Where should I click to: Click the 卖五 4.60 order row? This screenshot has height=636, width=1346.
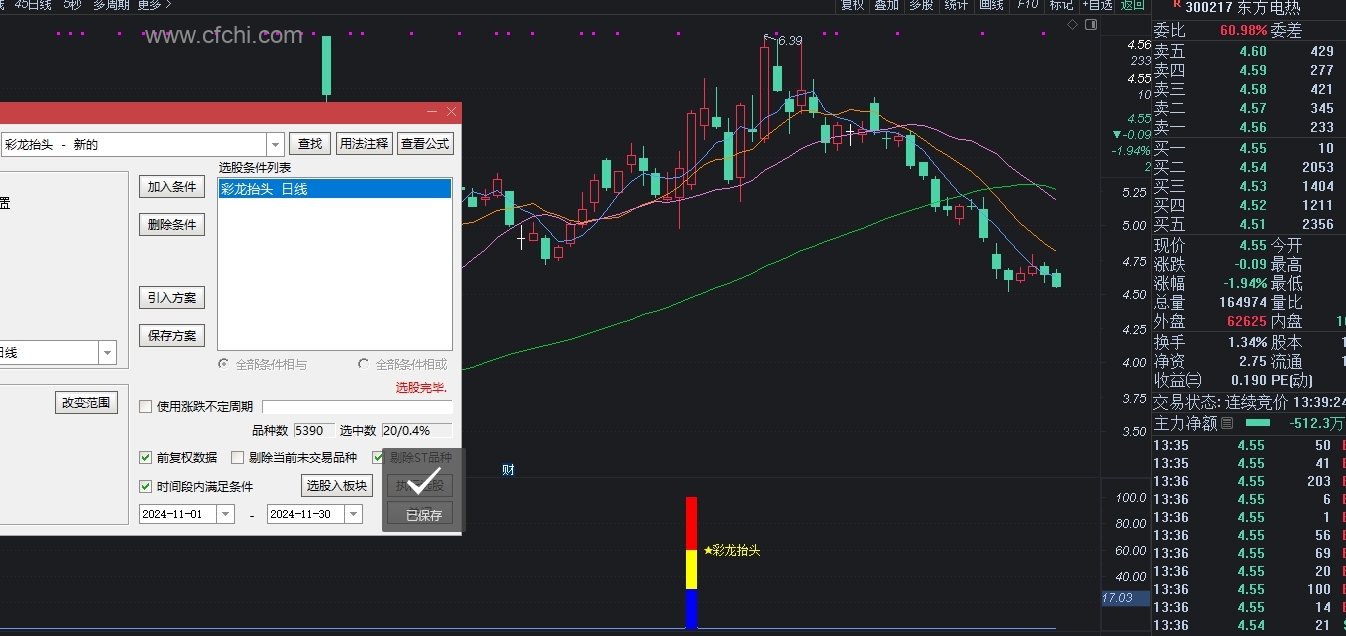tap(1249, 51)
